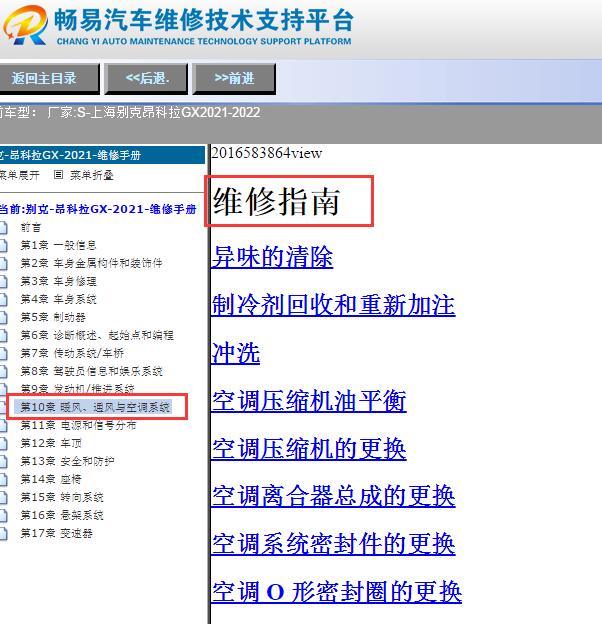
Task: Open the 空调压缩机的更换 link
Action: coord(309,449)
